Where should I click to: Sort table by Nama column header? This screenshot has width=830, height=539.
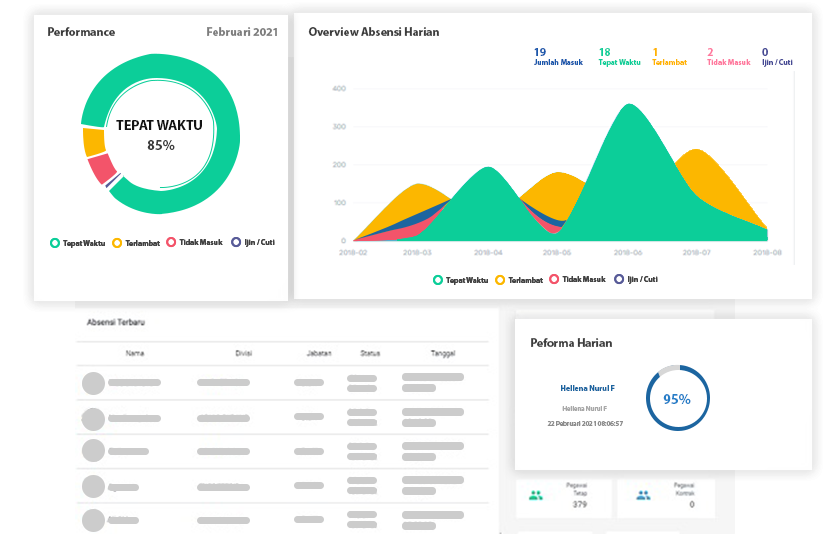[x=134, y=353]
